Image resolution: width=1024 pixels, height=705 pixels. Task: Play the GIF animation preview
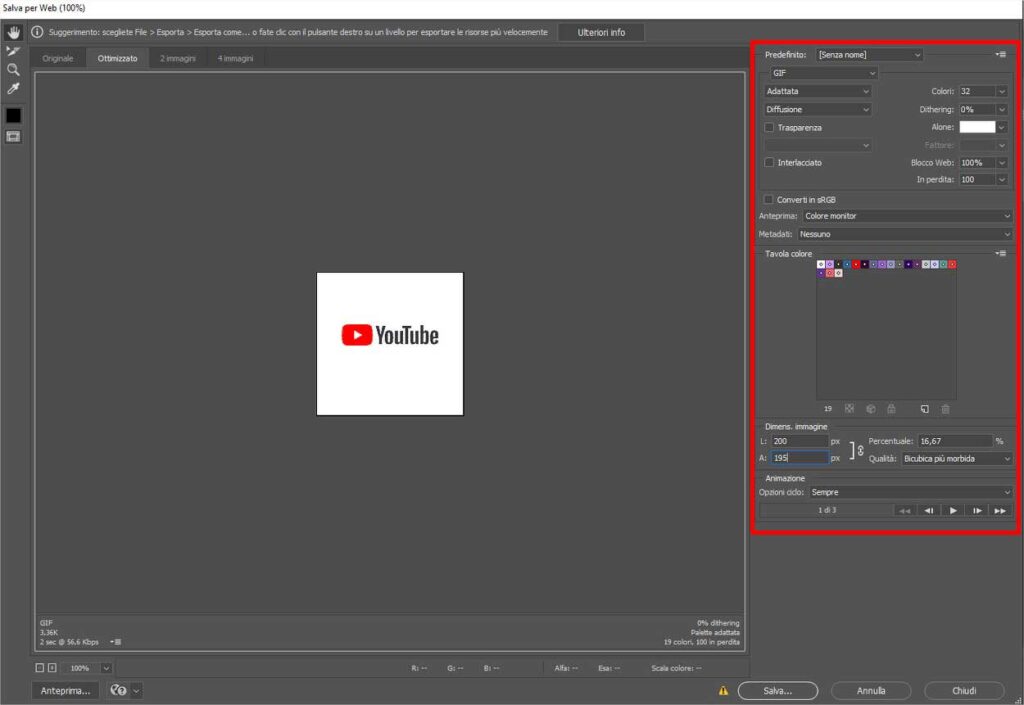click(x=954, y=510)
